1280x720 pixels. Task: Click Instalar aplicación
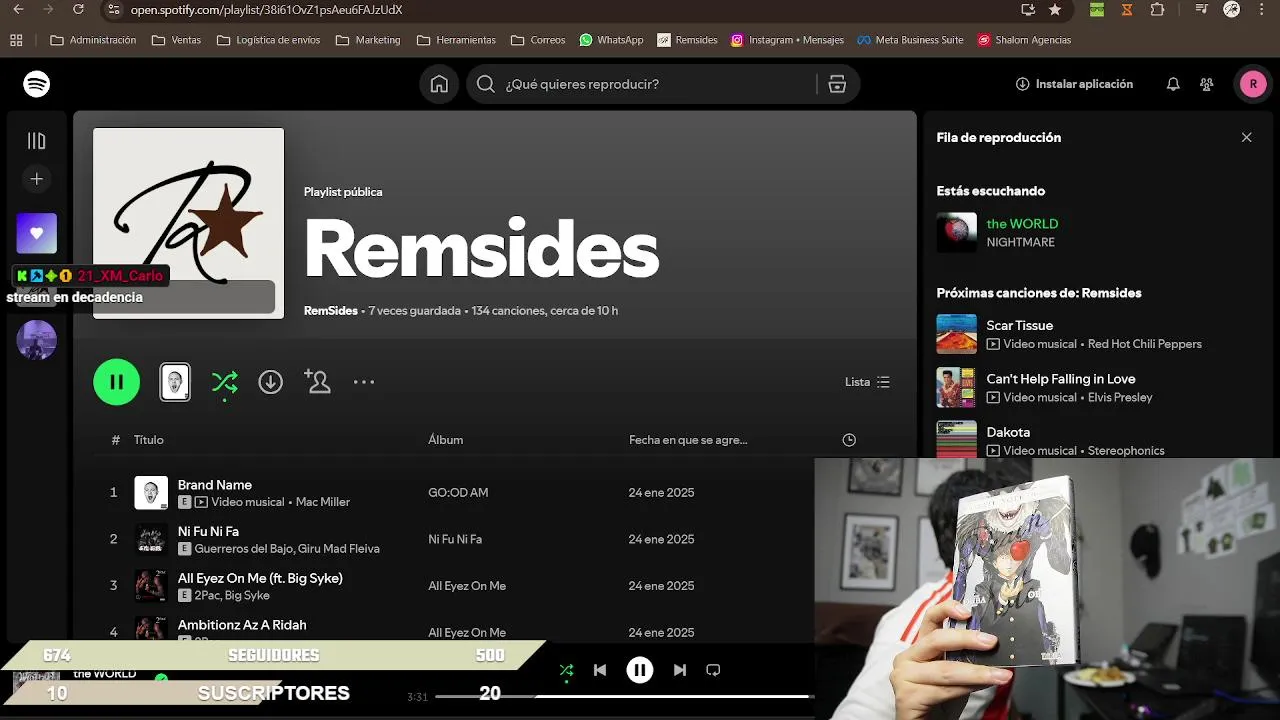1074,84
